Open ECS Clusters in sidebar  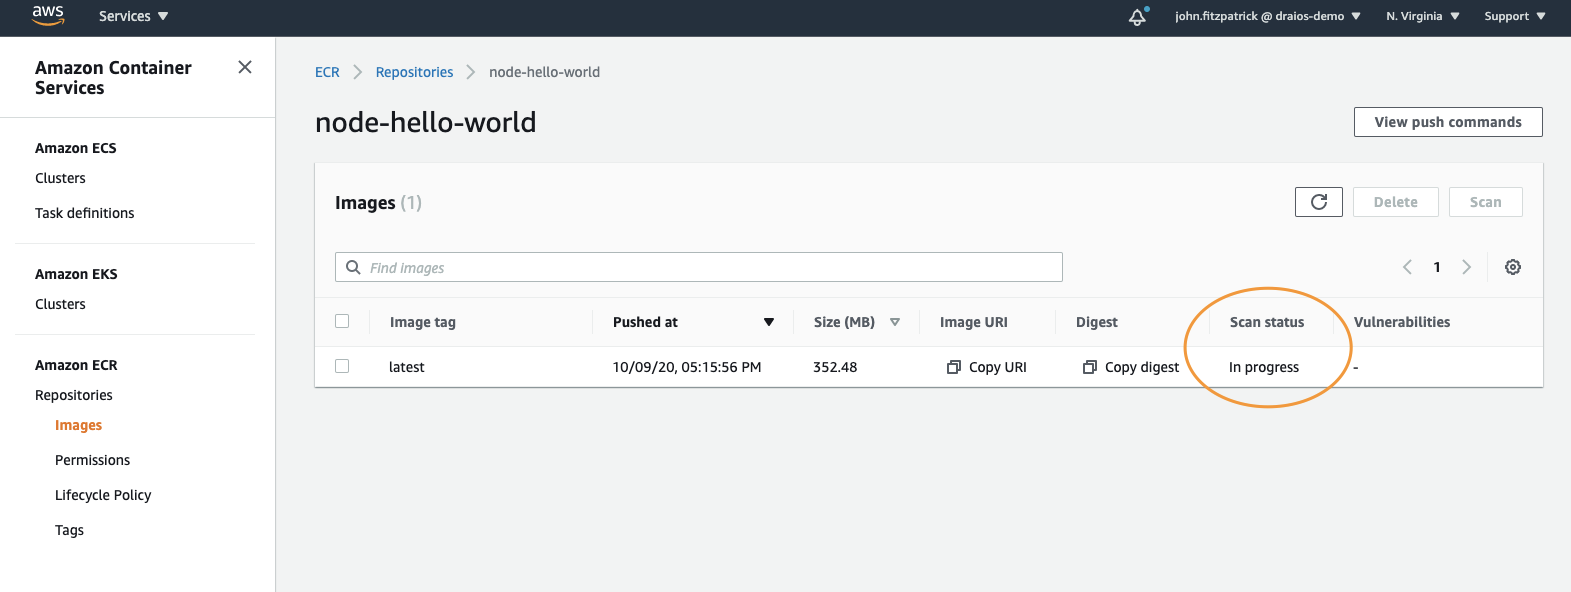(x=60, y=178)
